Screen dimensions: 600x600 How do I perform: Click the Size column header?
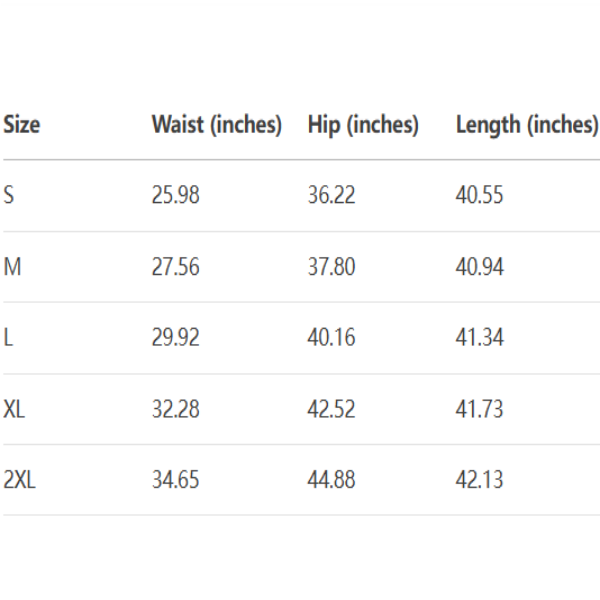click(22, 125)
